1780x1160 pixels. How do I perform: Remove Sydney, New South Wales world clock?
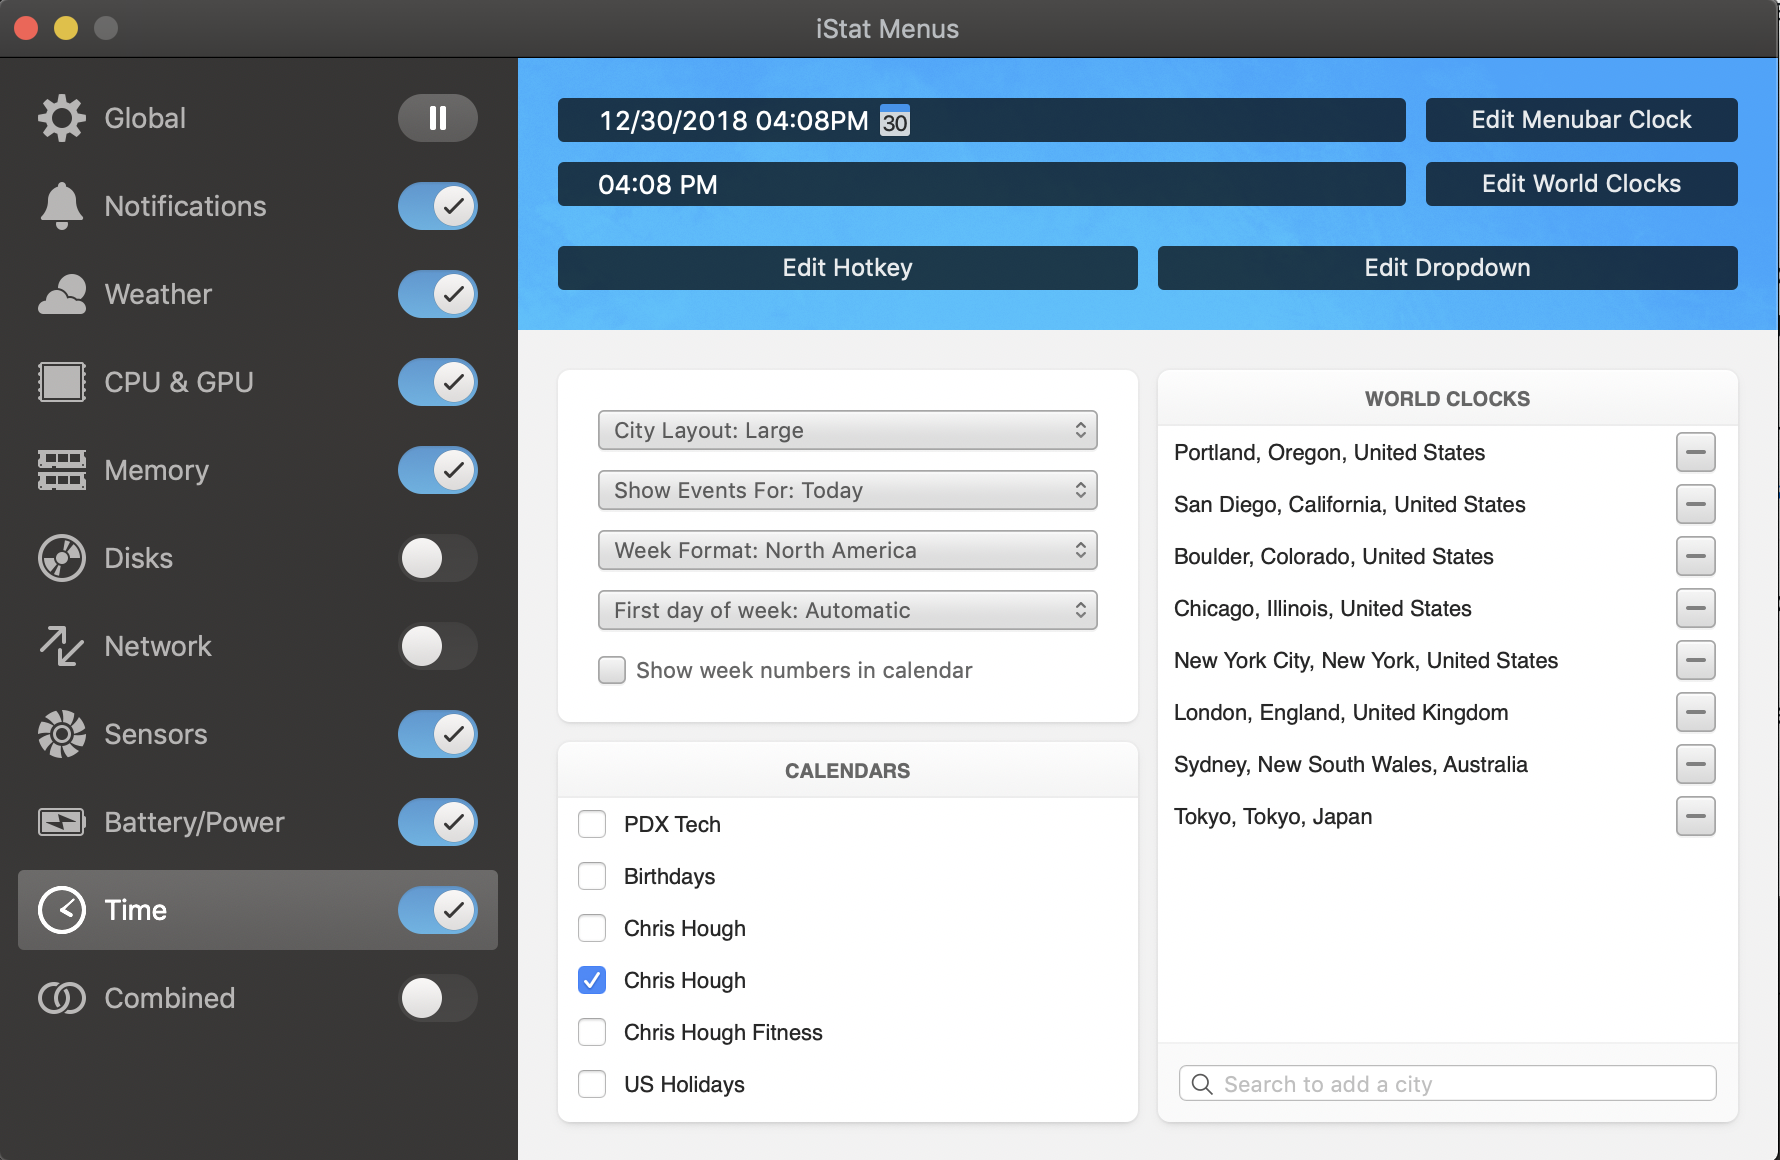[x=1696, y=764]
